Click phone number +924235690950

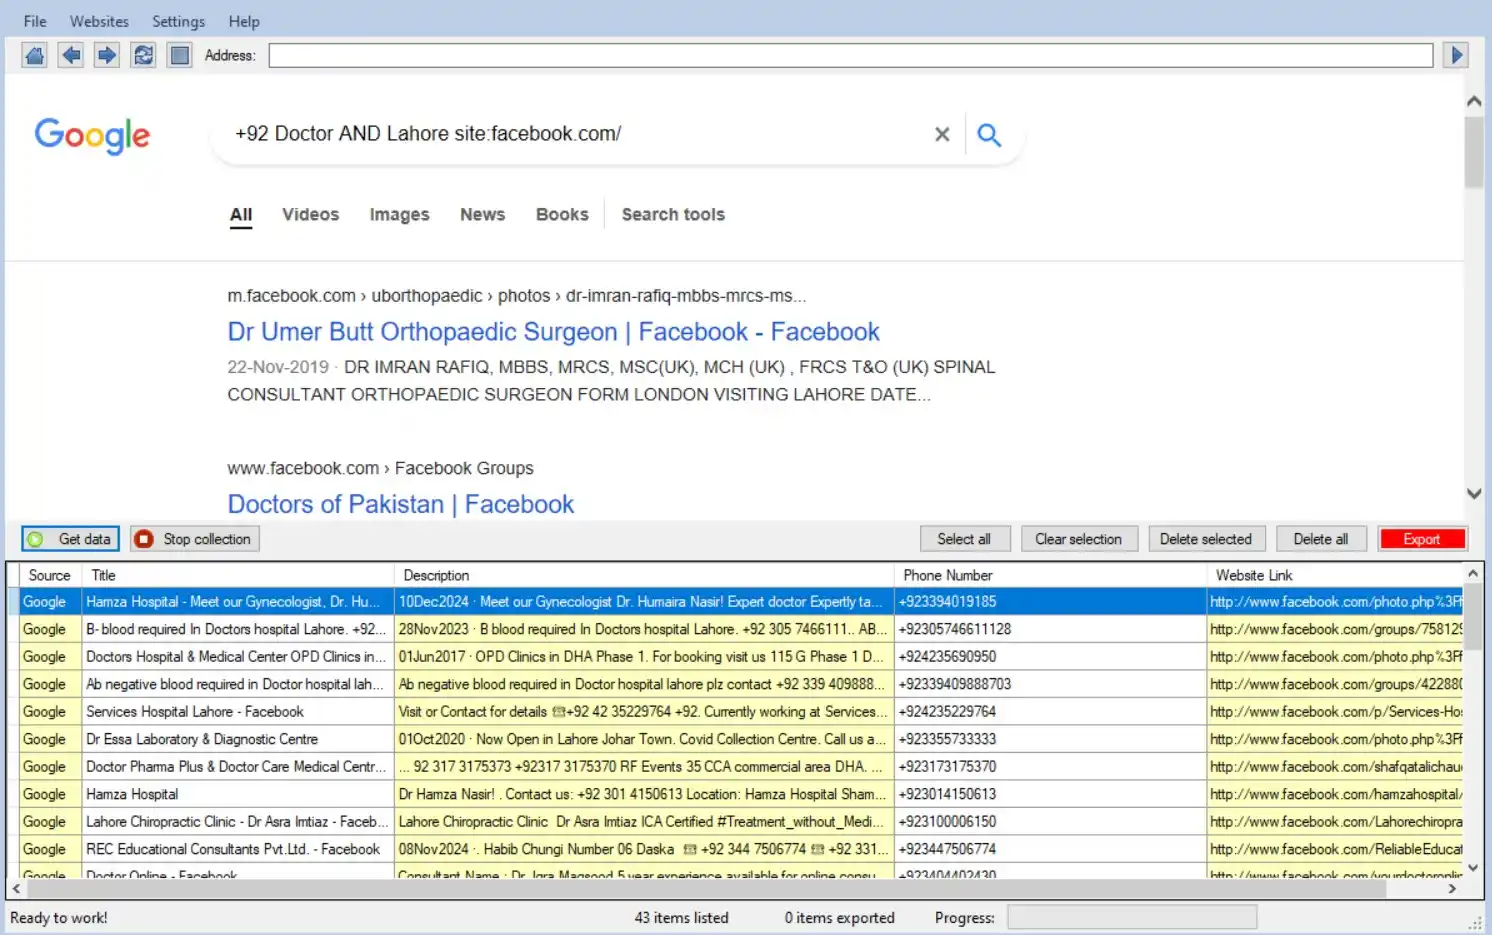(x=947, y=657)
